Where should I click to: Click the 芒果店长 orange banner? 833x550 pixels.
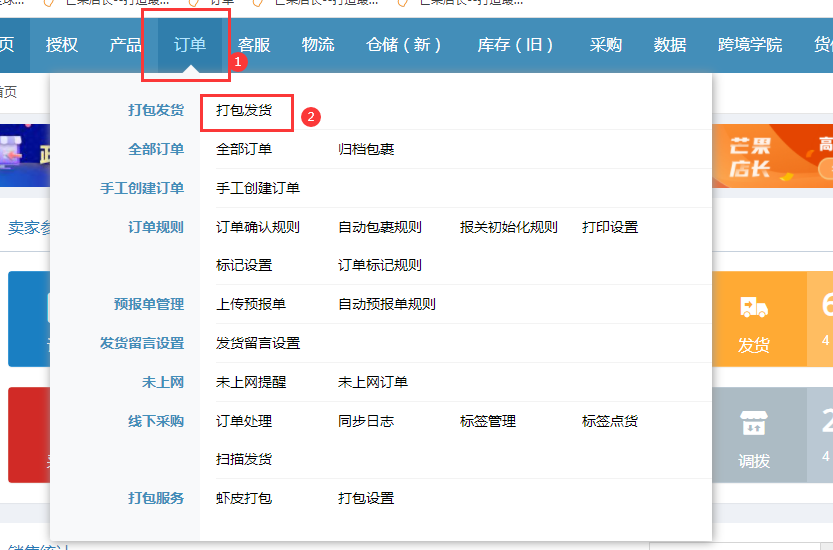772,156
